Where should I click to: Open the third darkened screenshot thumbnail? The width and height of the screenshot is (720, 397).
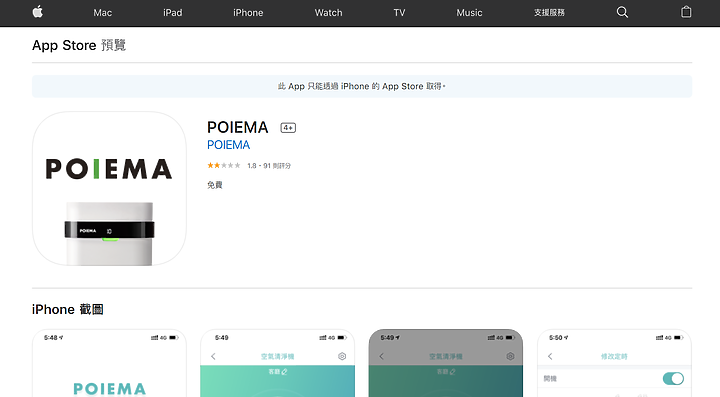point(446,363)
